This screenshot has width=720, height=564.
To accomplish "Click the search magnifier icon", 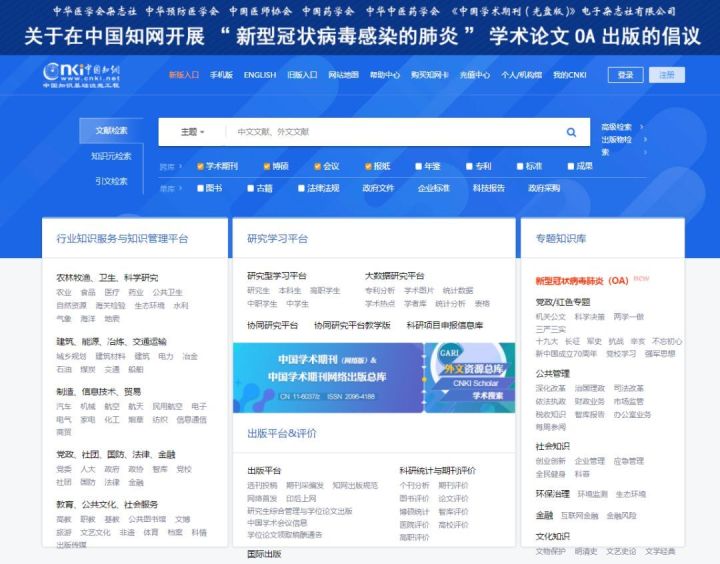I will click(571, 132).
